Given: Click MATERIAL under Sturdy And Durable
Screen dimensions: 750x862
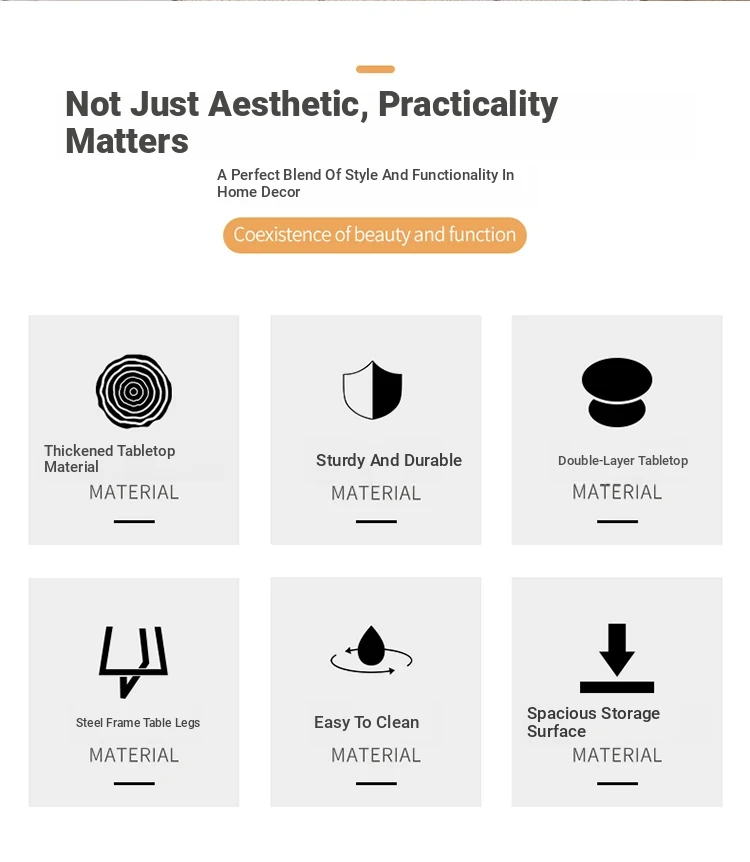Looking at the screenshot, I should [x=376, y=493].
